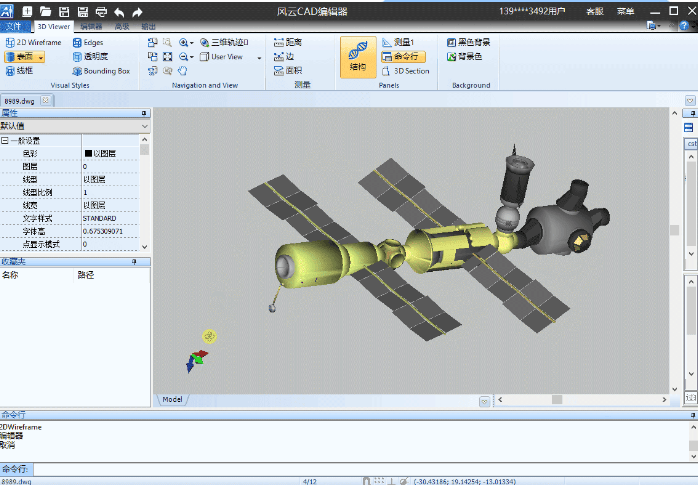The width and height of the screenshot is (698, 485).
Task: Click the print icon in quick access bar
Action: click(x=101, y=11)
